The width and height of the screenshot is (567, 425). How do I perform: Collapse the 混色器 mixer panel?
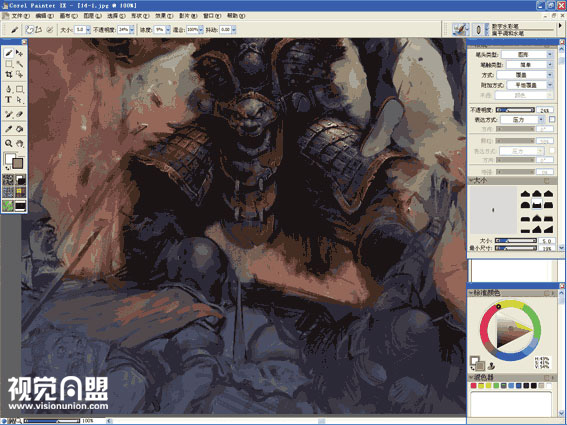[472, 377]
